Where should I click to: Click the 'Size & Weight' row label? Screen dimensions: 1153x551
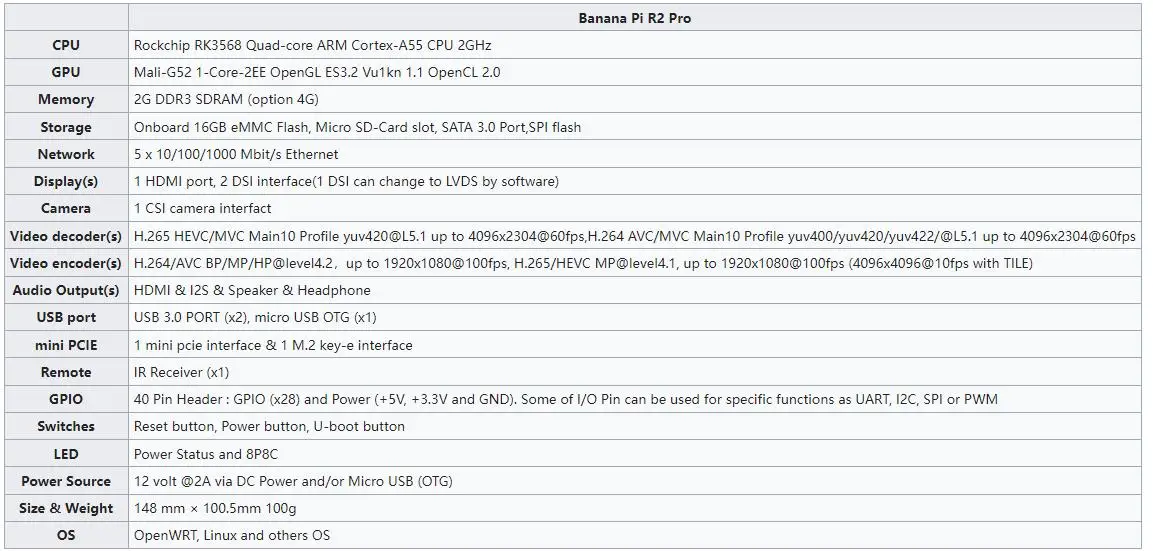pyautogui.click(x=66, y=508)
